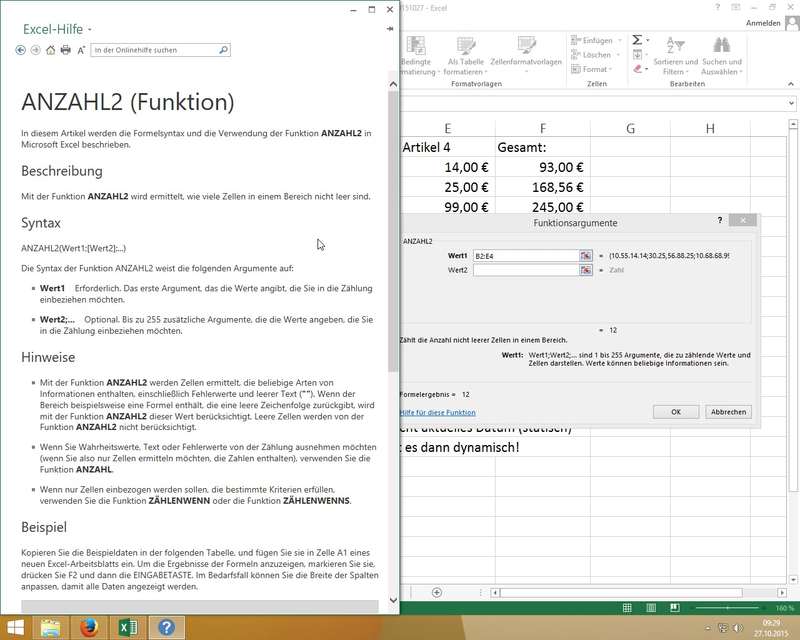Viewport: 800px width, 640px height.
Task: Click the range selector icon beside Wert2
Action: point(586,270)
